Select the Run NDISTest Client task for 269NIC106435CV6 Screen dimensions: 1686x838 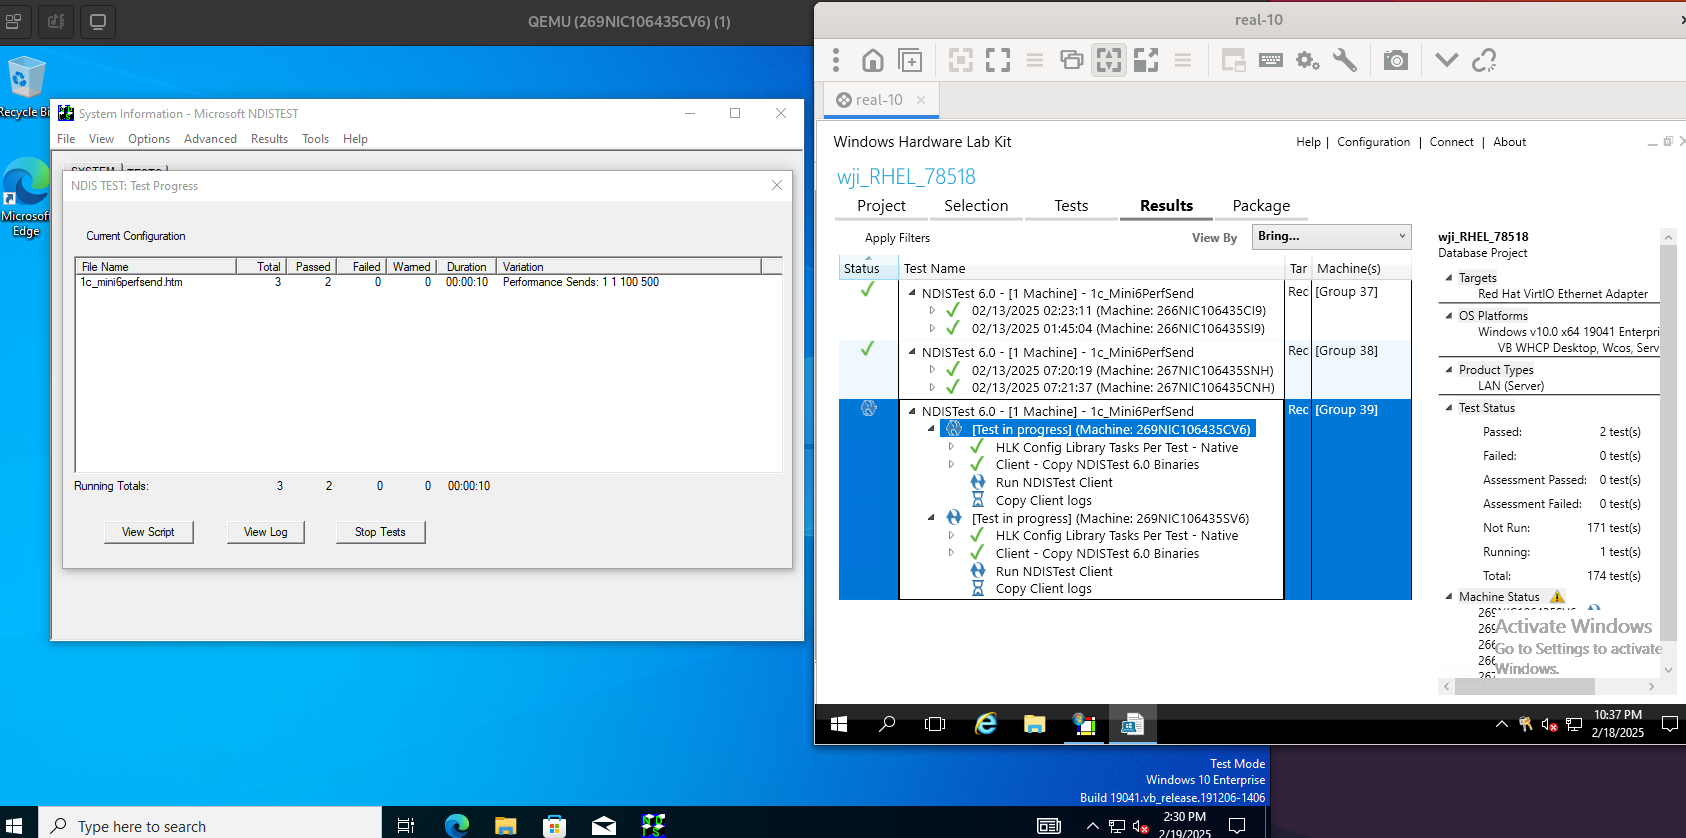click(x=1053, y=483)
